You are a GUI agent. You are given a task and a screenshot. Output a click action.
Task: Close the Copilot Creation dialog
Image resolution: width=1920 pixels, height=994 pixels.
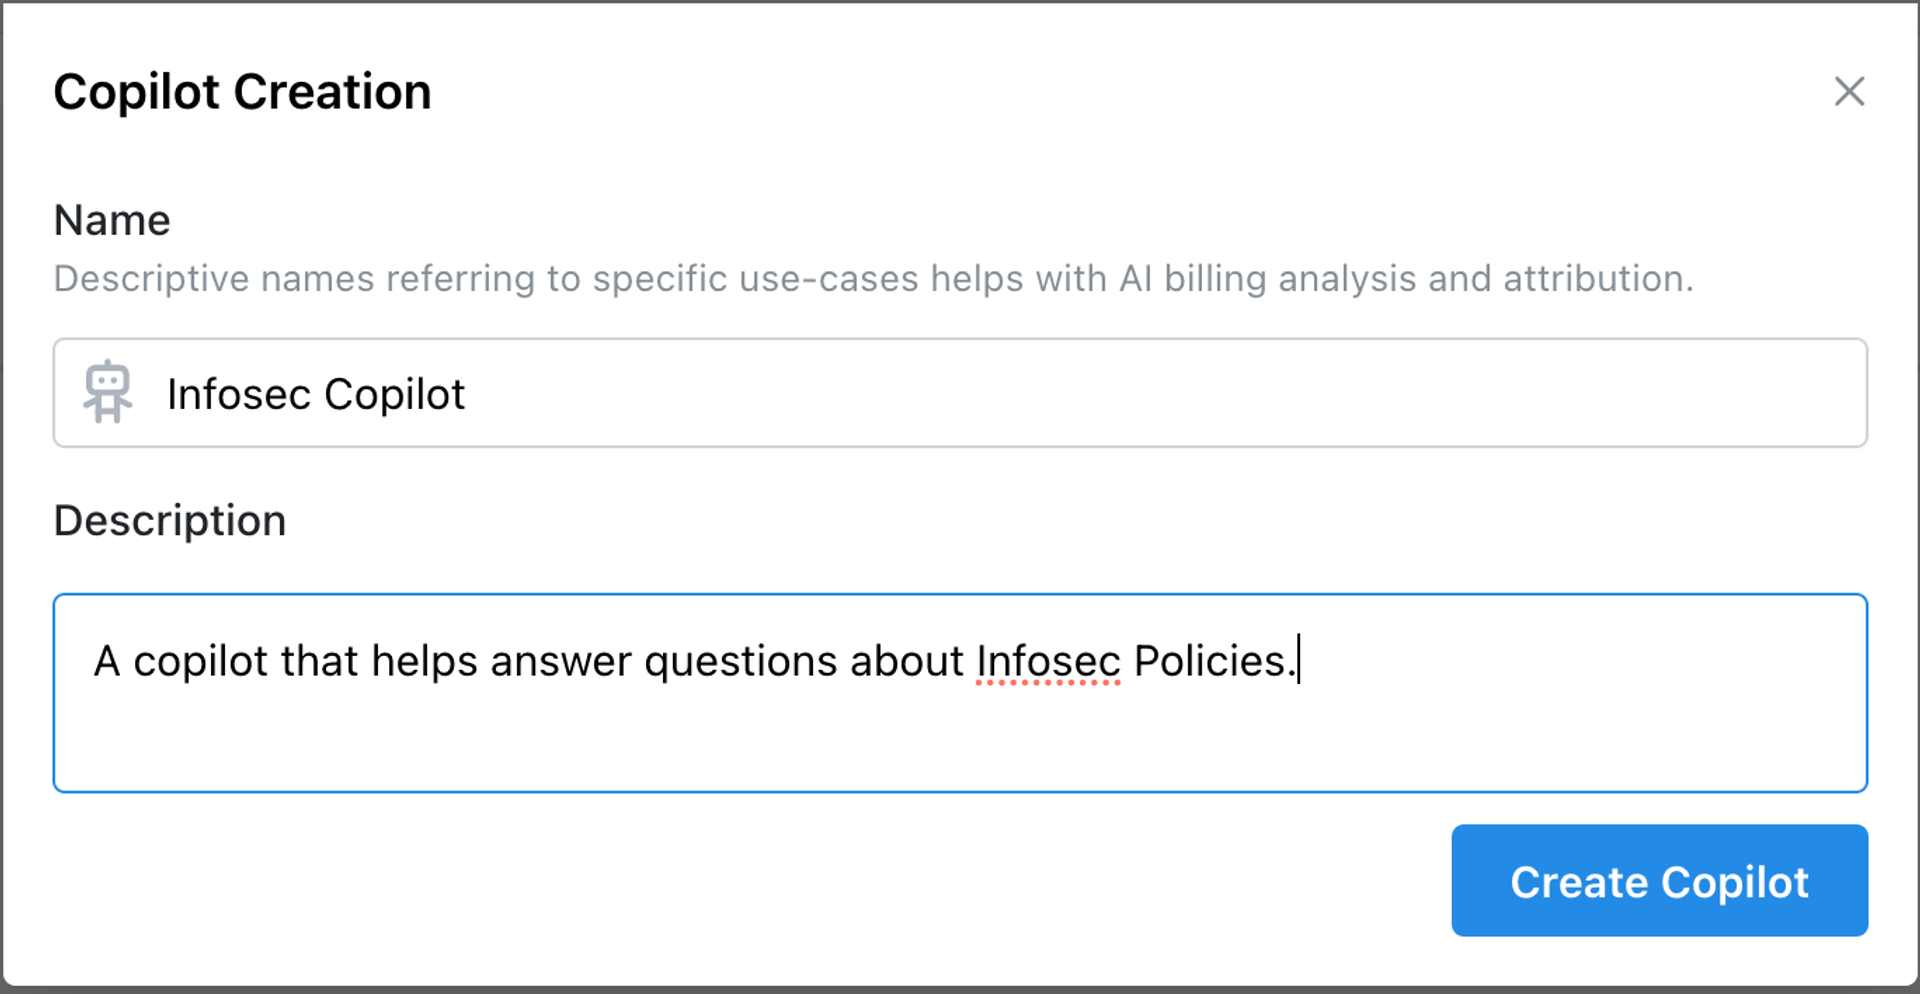coord(1849,91)
